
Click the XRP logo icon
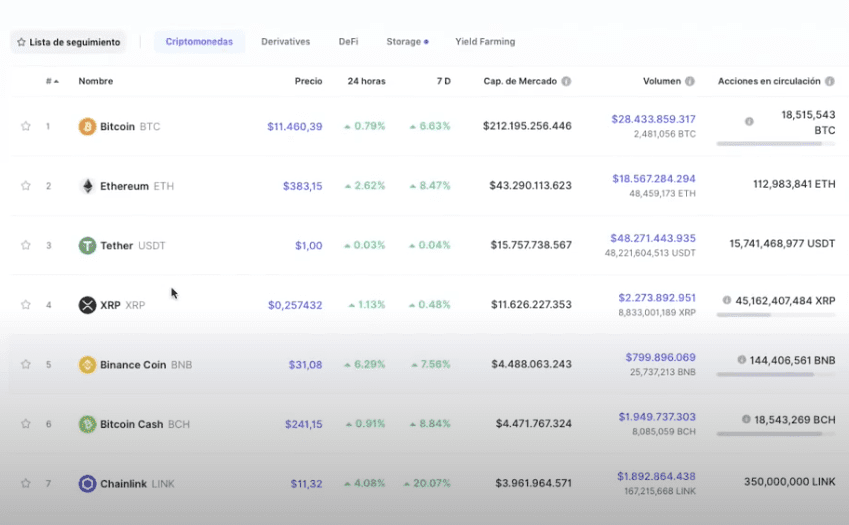point(87,305)
